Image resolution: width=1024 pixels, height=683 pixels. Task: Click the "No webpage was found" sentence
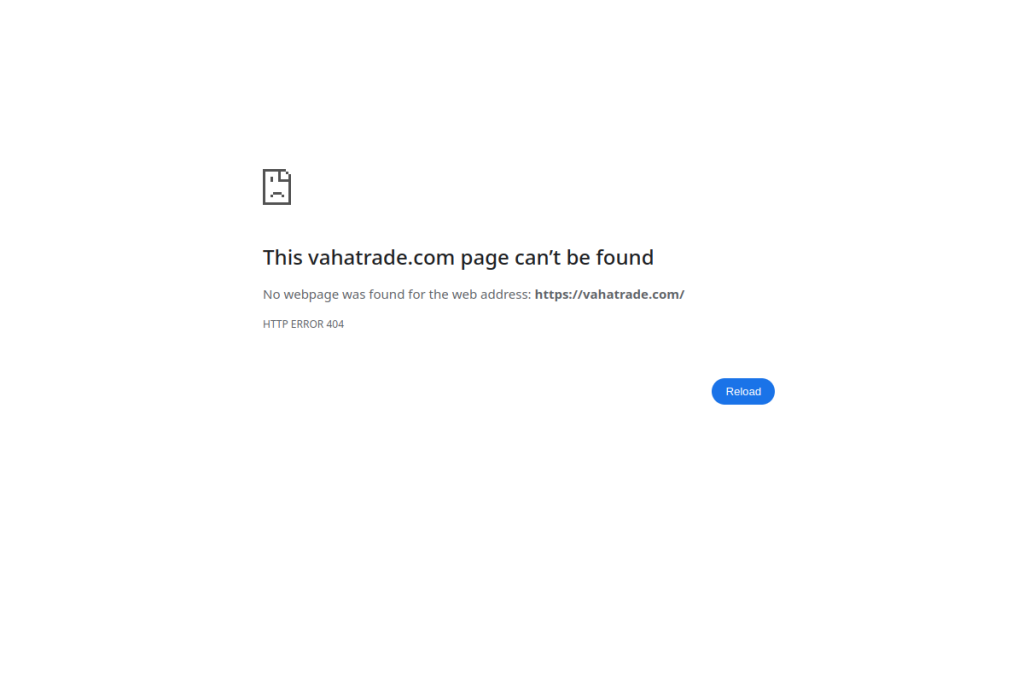coord(473,294)
